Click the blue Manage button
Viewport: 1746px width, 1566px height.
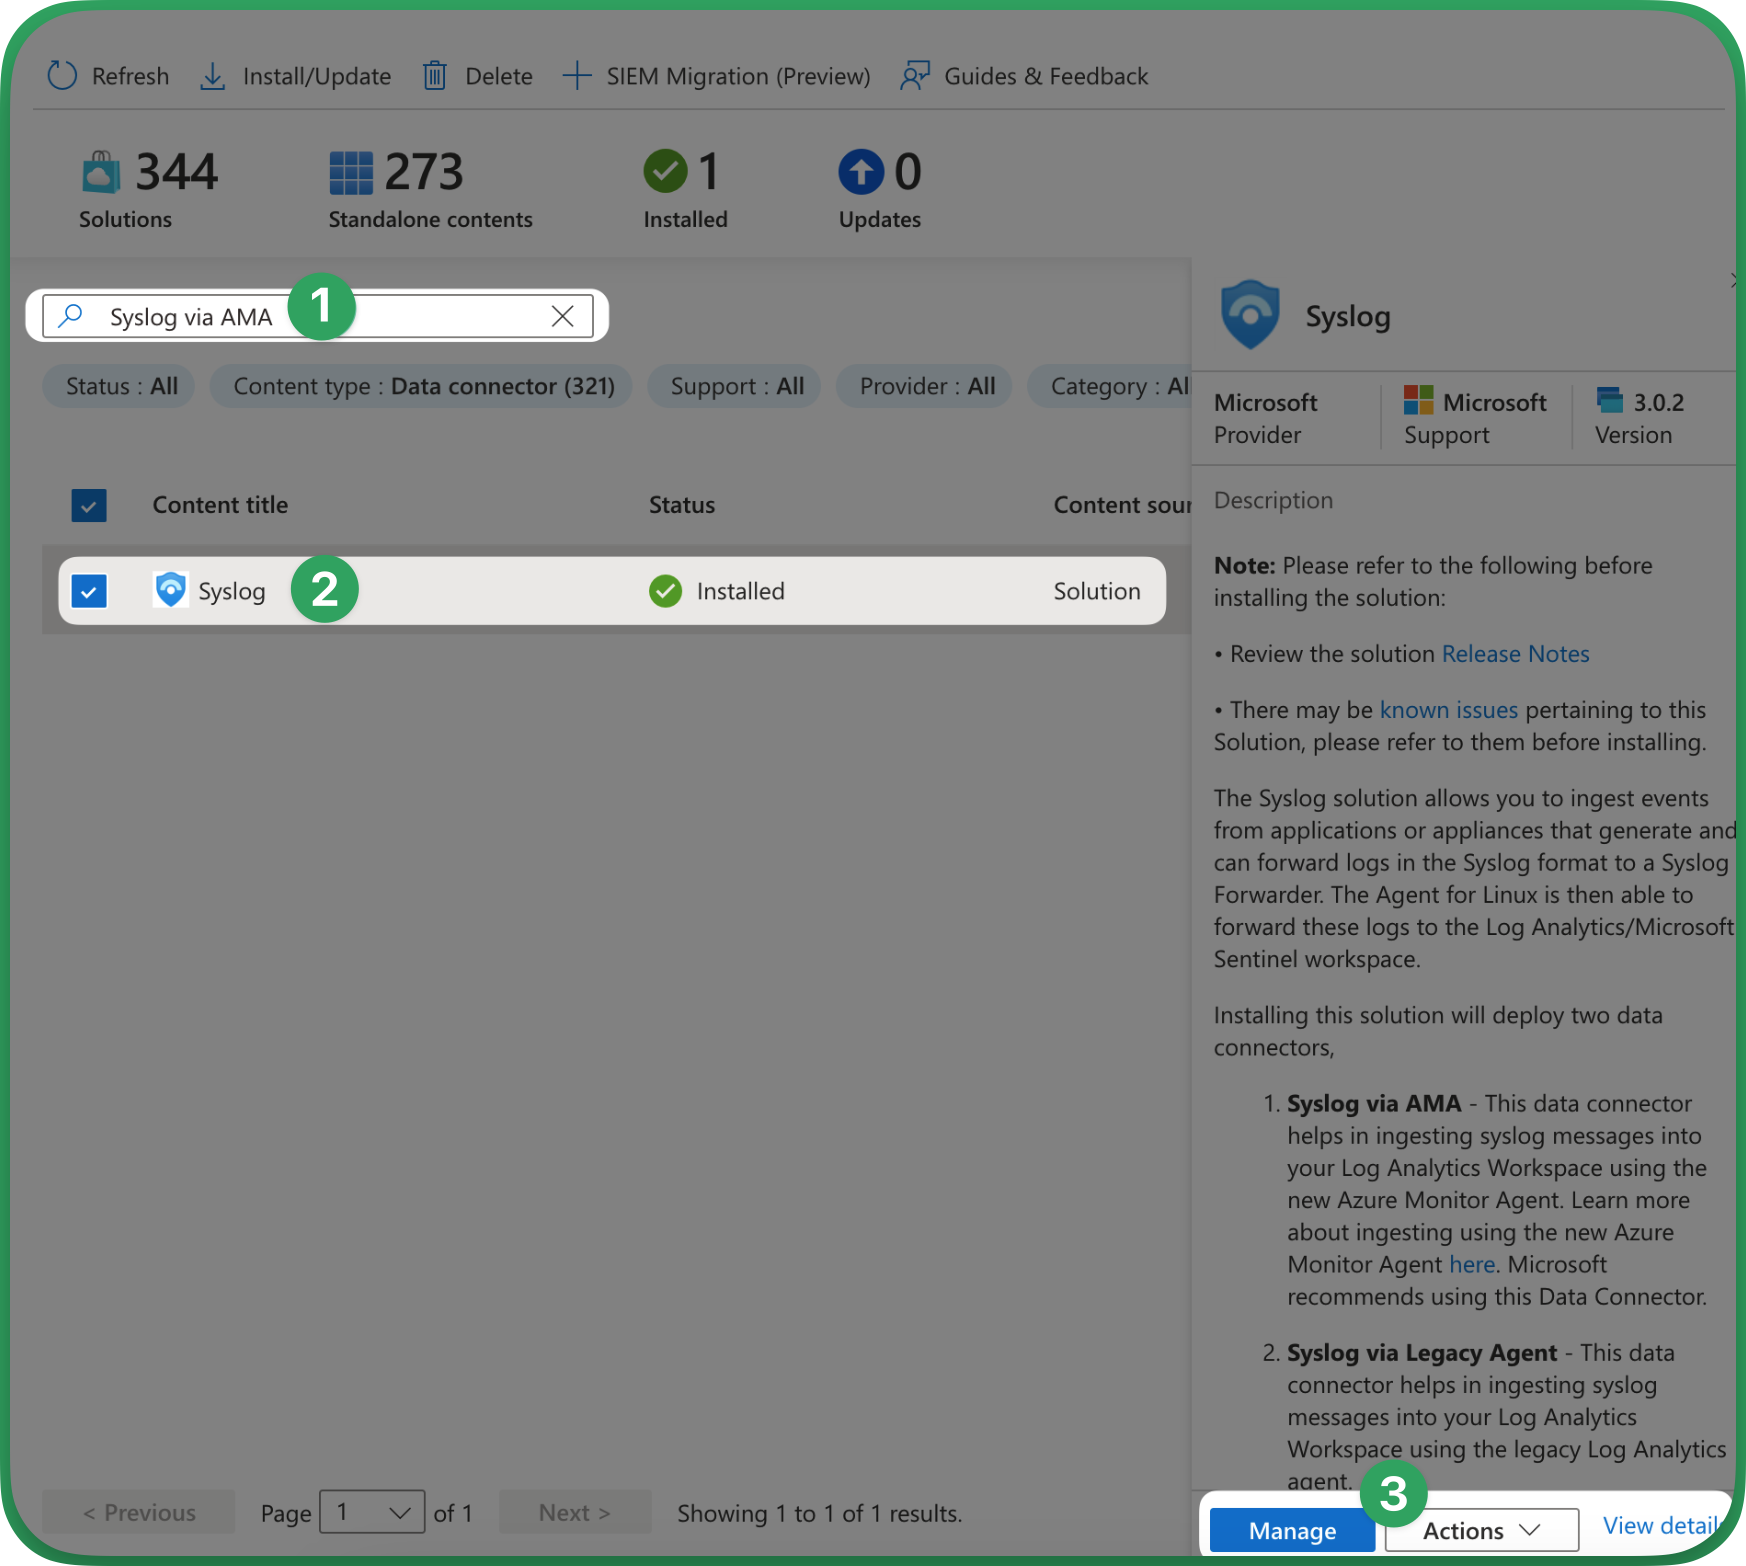1291,1530
